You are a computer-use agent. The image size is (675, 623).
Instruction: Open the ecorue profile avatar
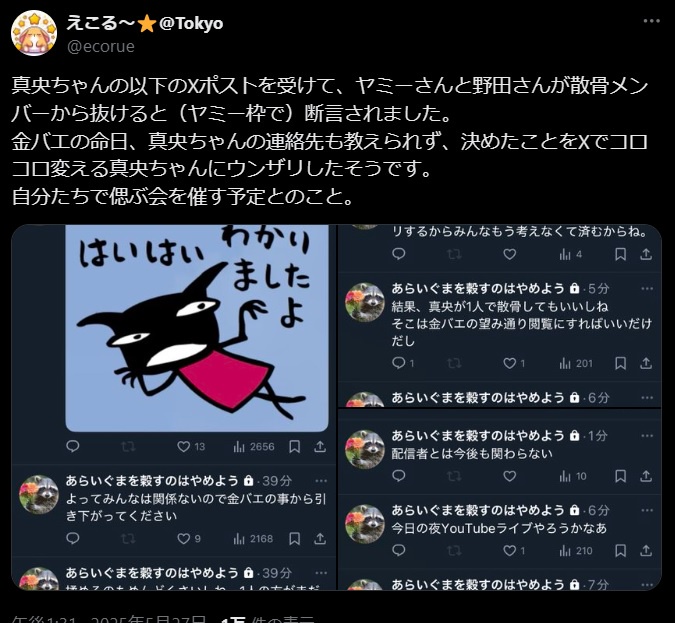[34, 33]
